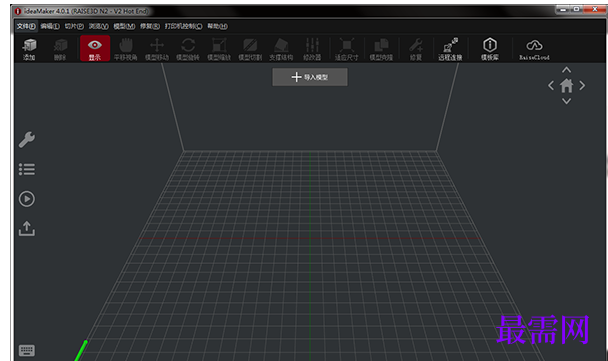The width and height of the screenshot is (608, 361).
Task: Click the upload export icon in sidebar
Action: click(x=27, y=229)
